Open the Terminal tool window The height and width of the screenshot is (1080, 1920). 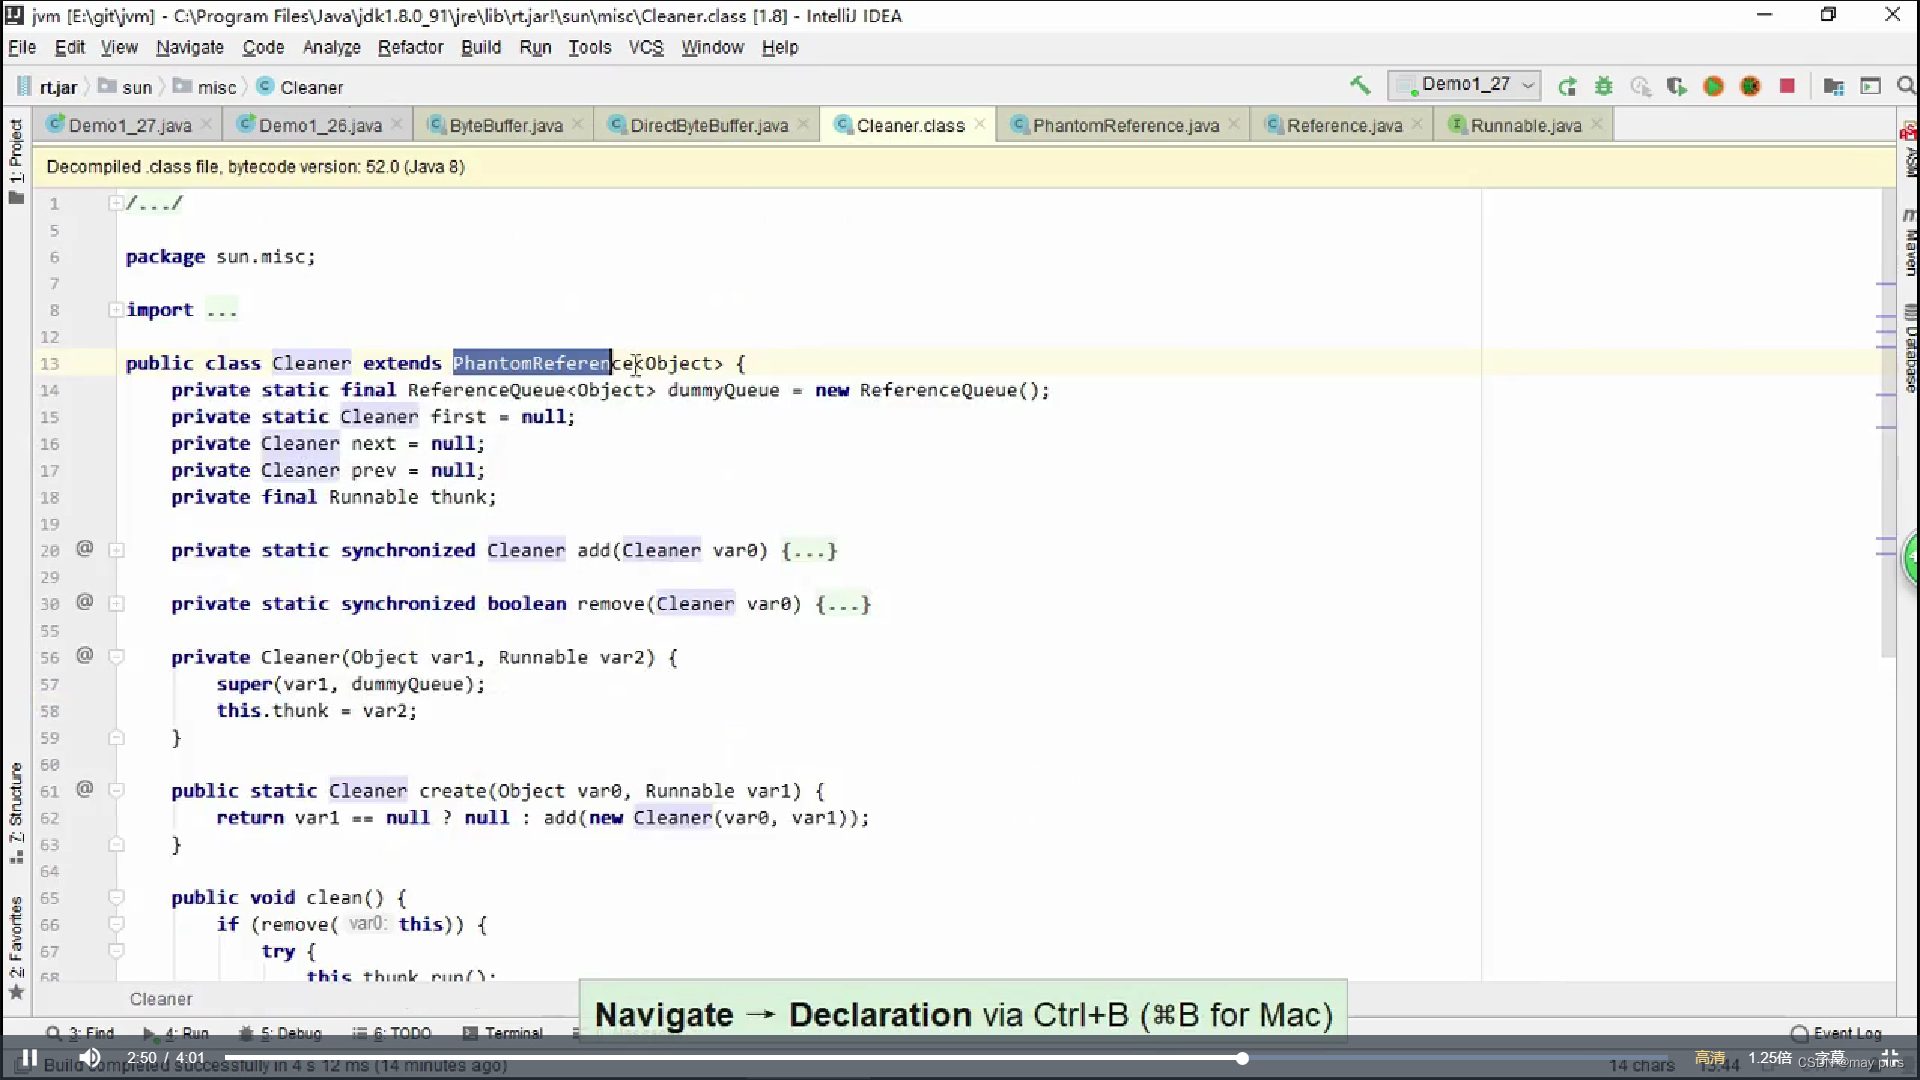point(503,1033)
